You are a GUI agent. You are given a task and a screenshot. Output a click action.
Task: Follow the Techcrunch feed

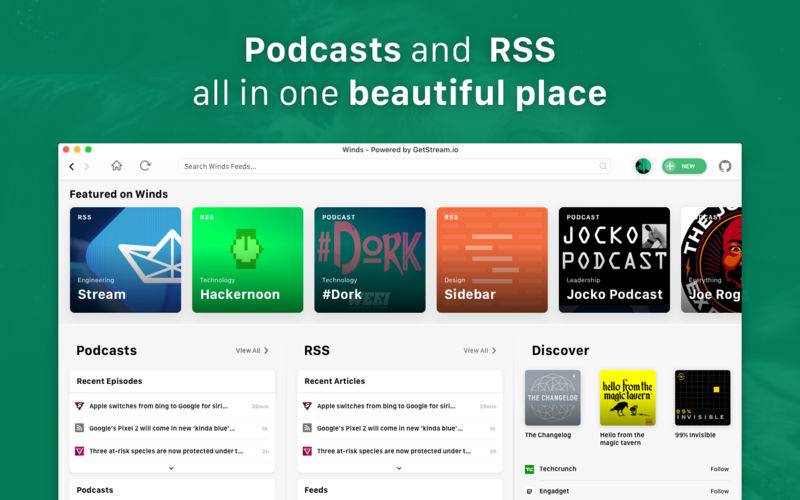[x=719, y=469]
